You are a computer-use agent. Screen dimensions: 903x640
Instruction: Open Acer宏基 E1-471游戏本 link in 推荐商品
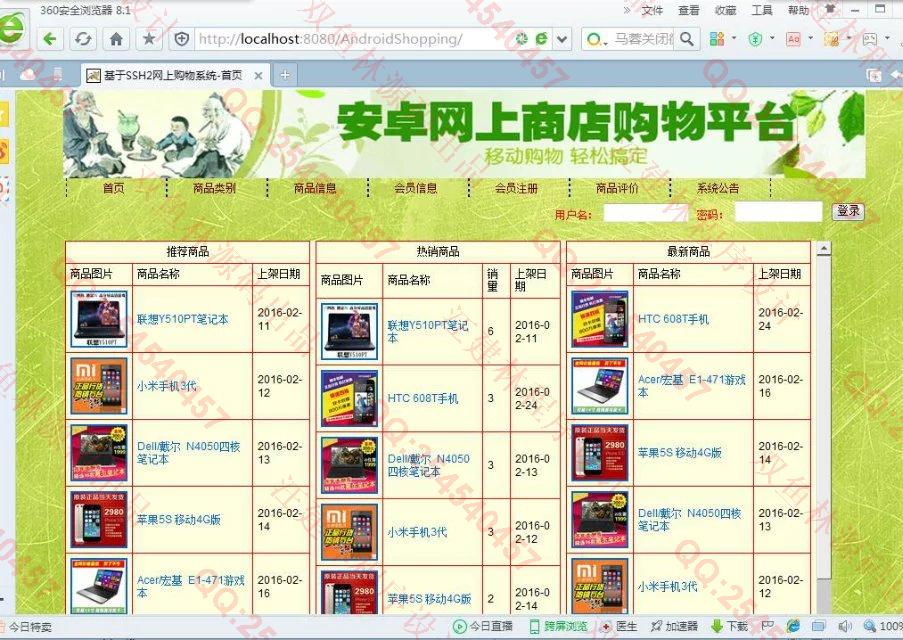click(191, 586)
